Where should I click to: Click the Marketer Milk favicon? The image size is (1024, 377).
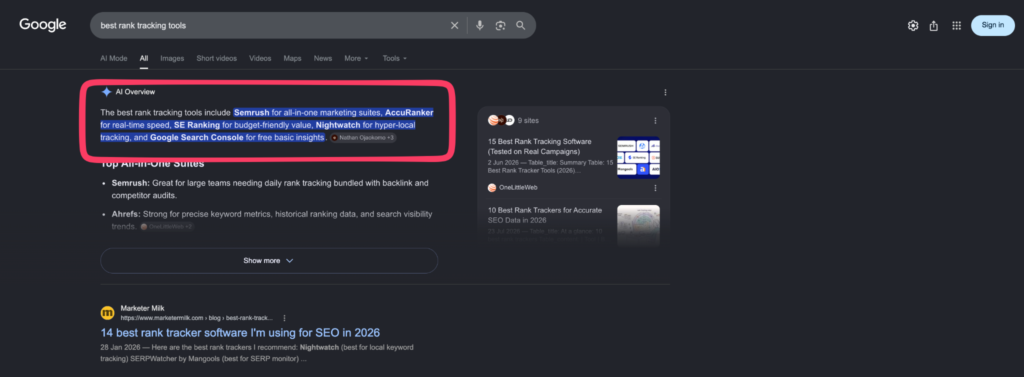pyautogui.click(x=107, y=313)
